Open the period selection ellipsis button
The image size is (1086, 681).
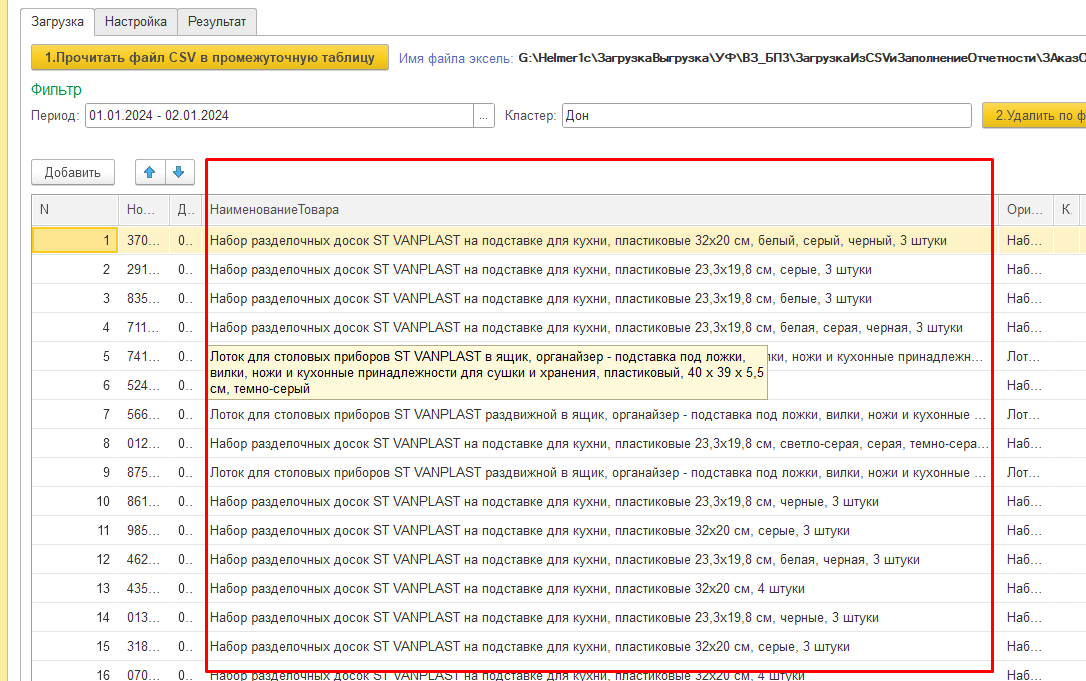pyautogui.click(x=483, y=116)
